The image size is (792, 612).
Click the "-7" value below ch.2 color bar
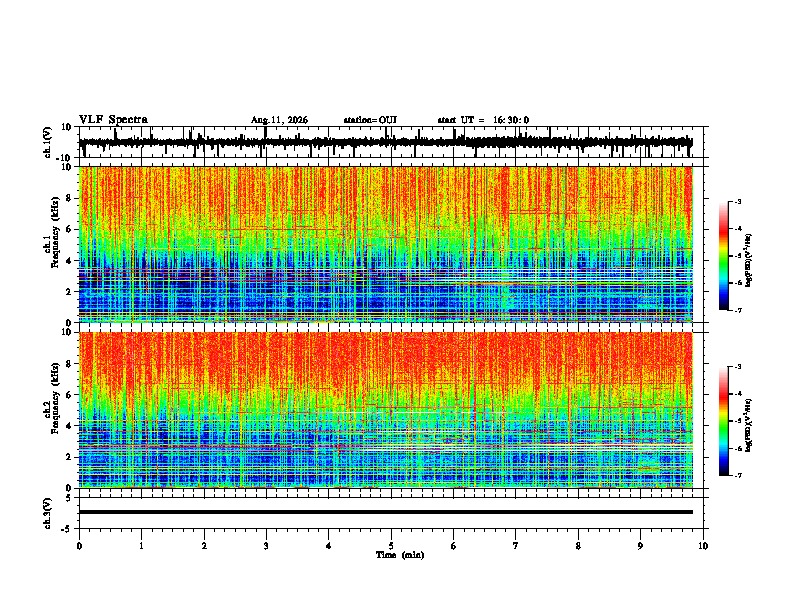pyautogui.click(x=738, y=476)
